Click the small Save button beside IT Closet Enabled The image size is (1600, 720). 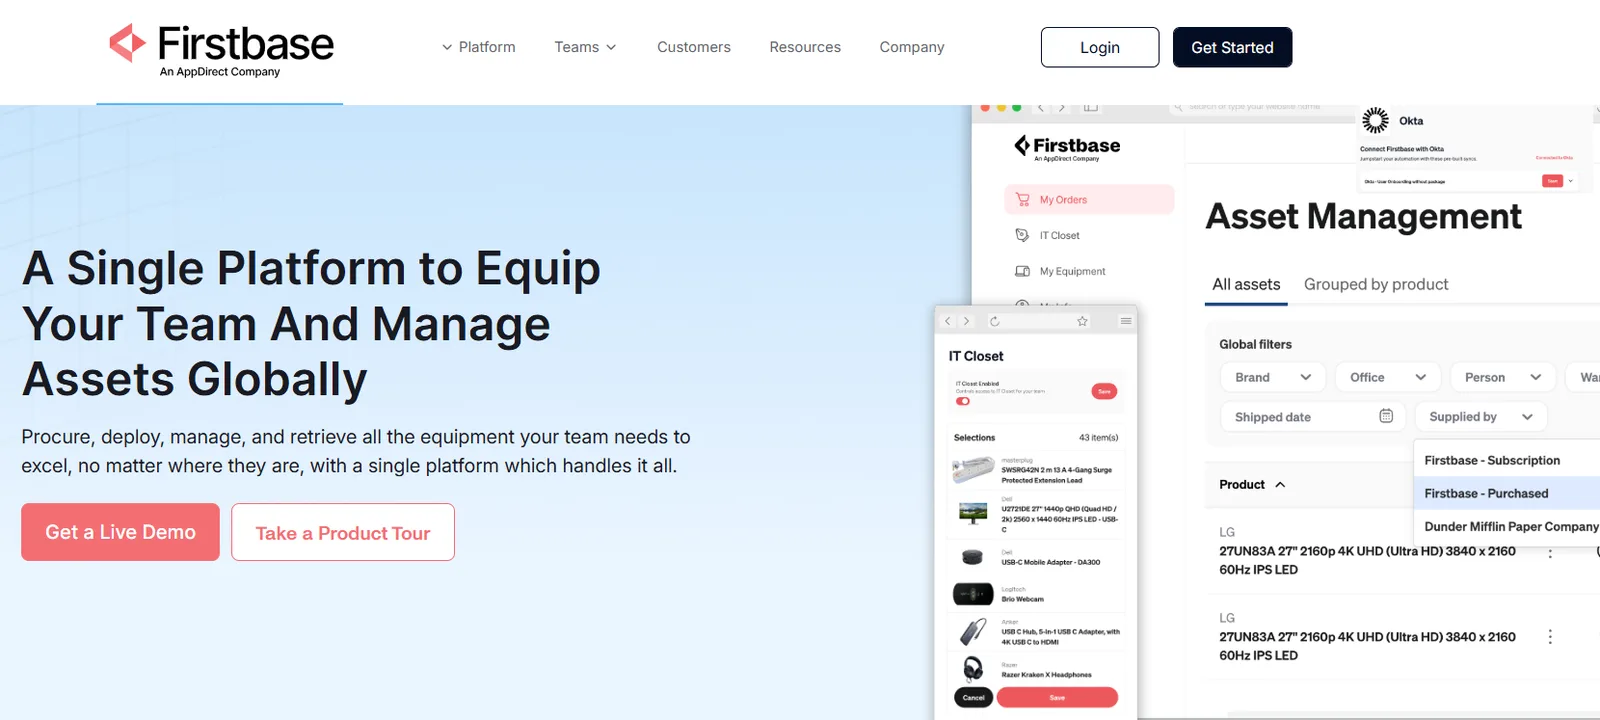(1104, 391)
